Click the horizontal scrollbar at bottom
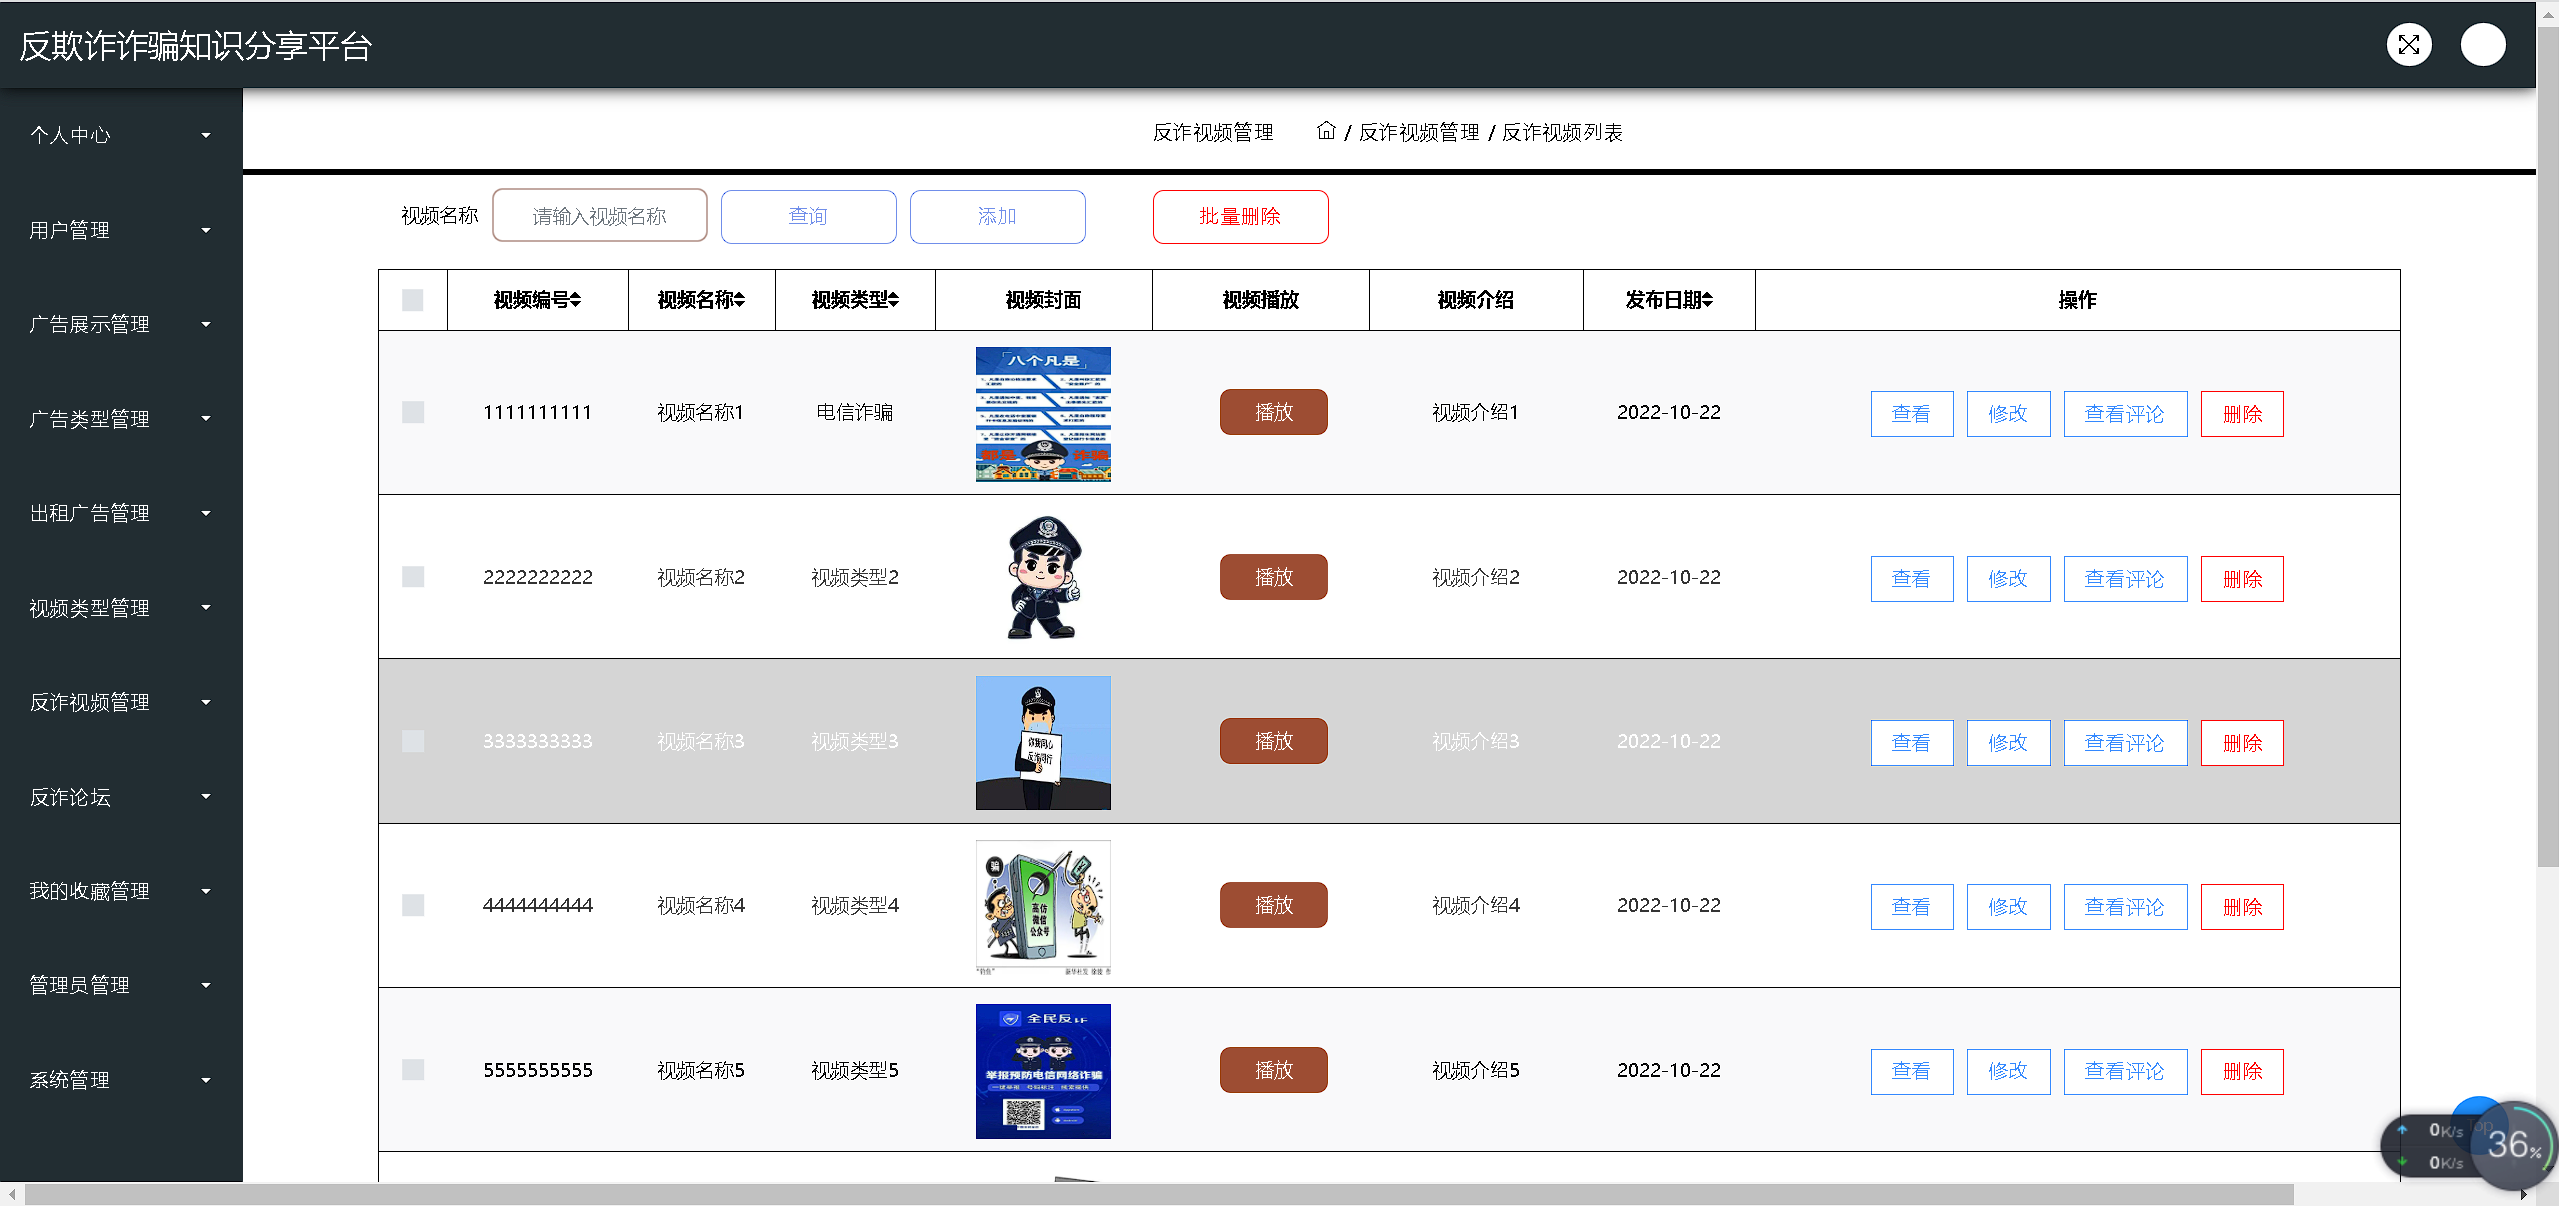 (x=1158, y=1195)
